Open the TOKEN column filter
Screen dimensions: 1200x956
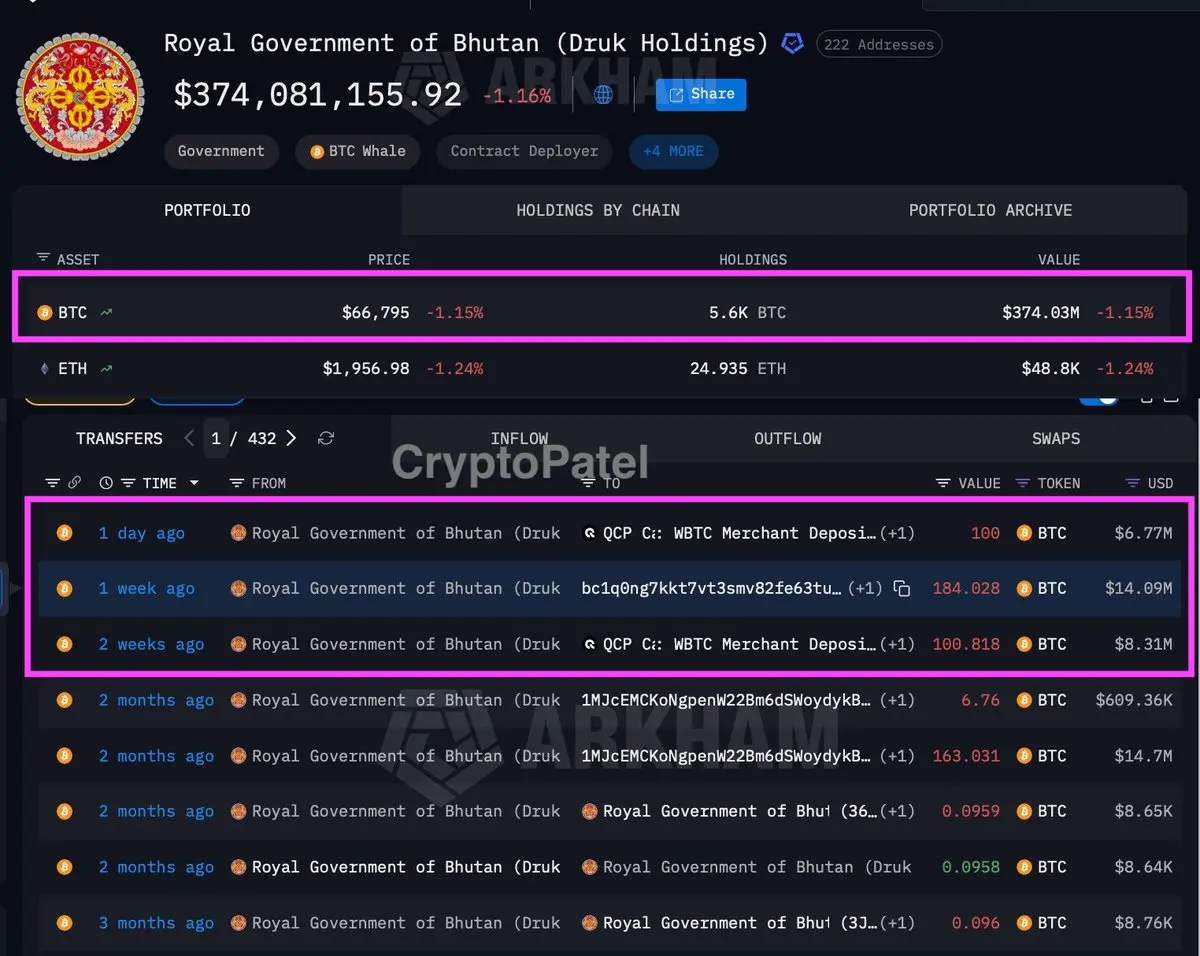point(1022,483)
